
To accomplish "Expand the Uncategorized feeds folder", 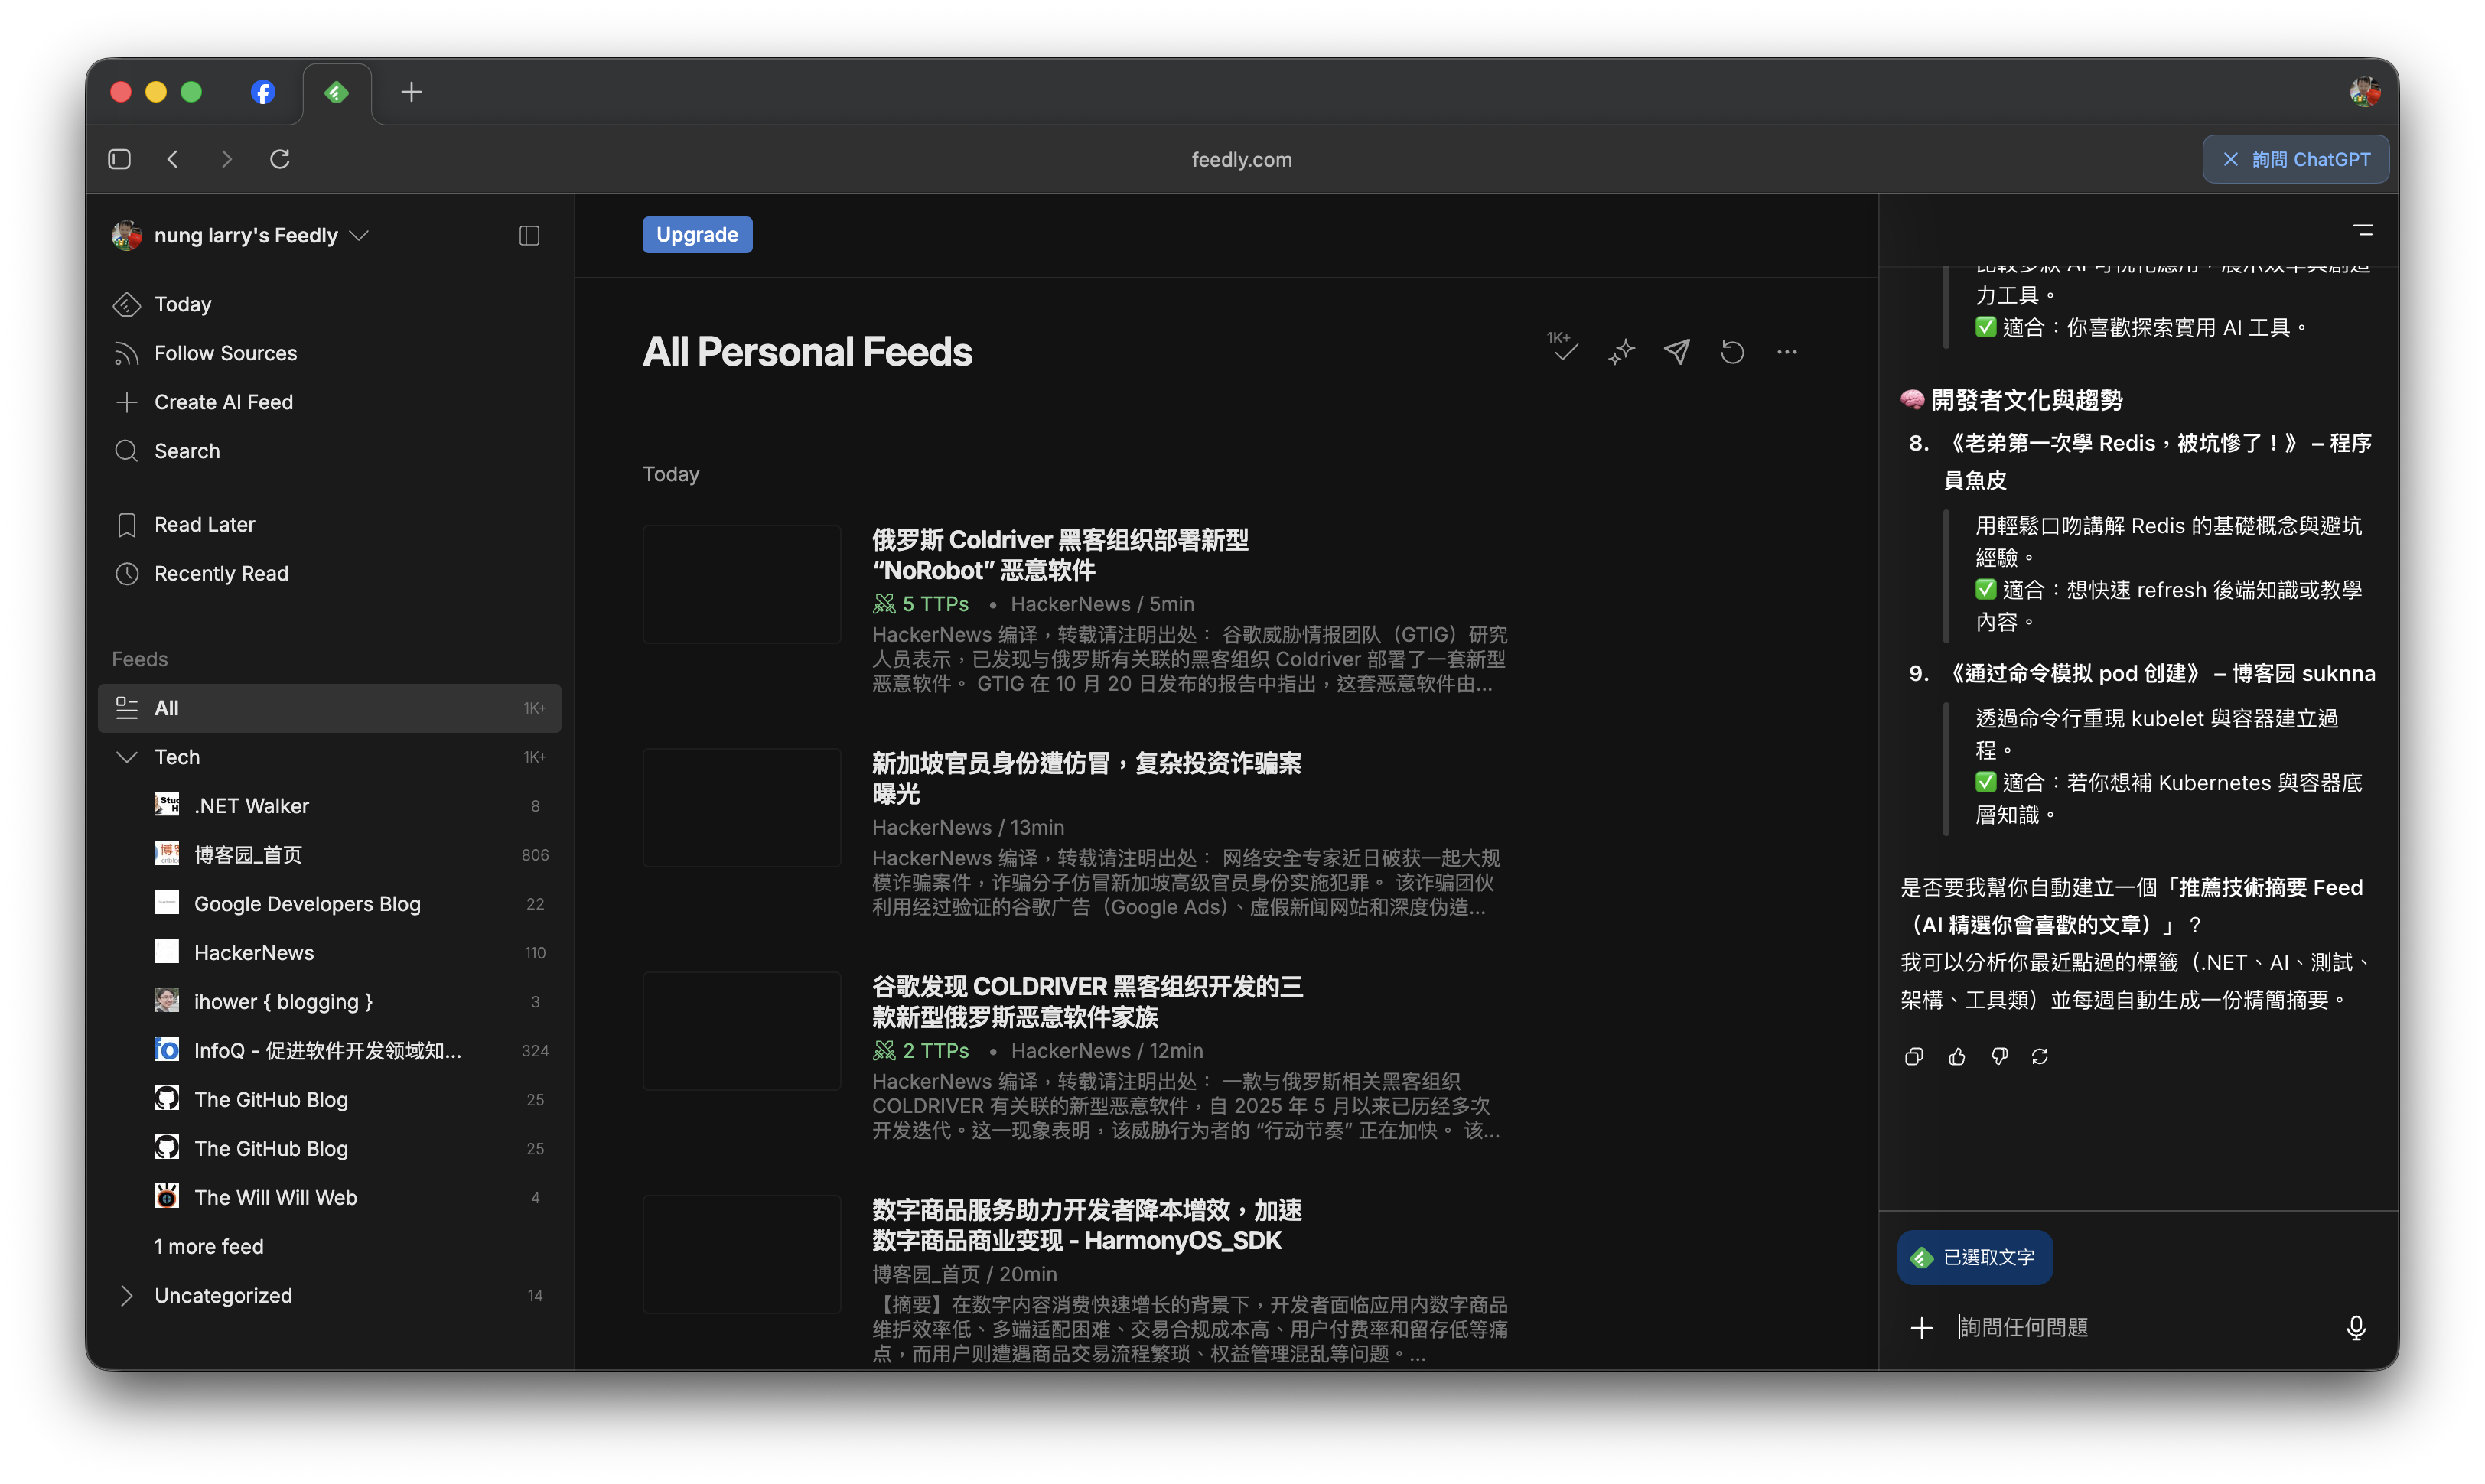I will (127, 1296).
